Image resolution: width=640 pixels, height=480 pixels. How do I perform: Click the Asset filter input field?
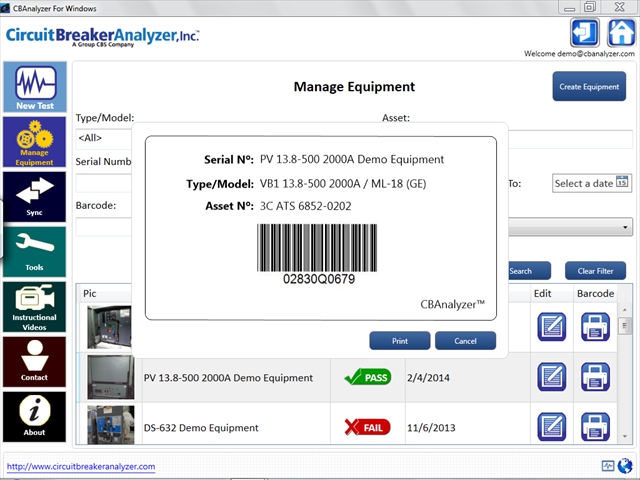(x=571, y=139)
